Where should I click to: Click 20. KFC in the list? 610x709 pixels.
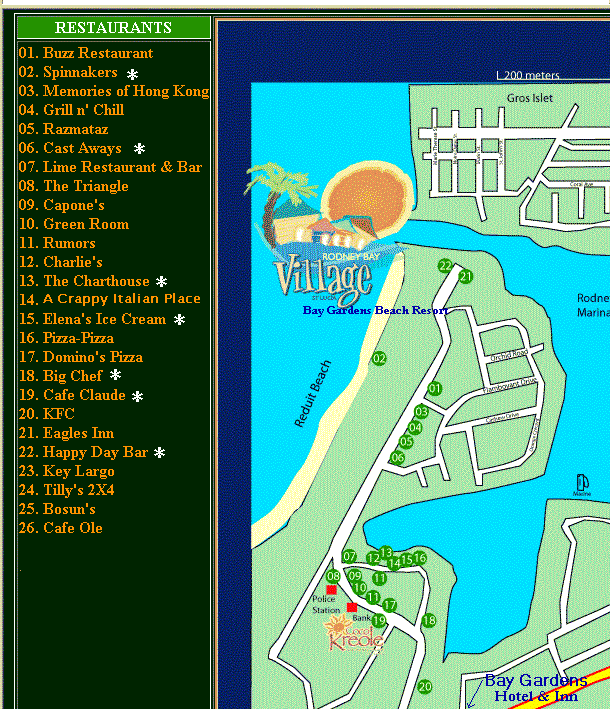pos(47,414)
